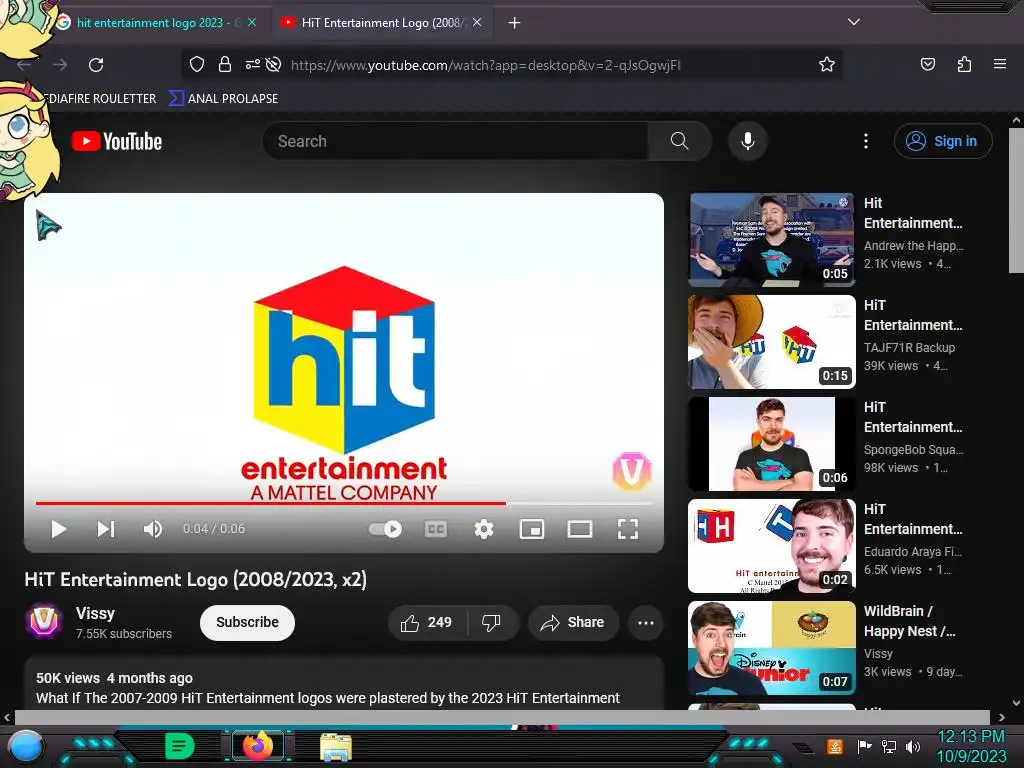Dislike the video with thumbs down

[x=492, y=623]
